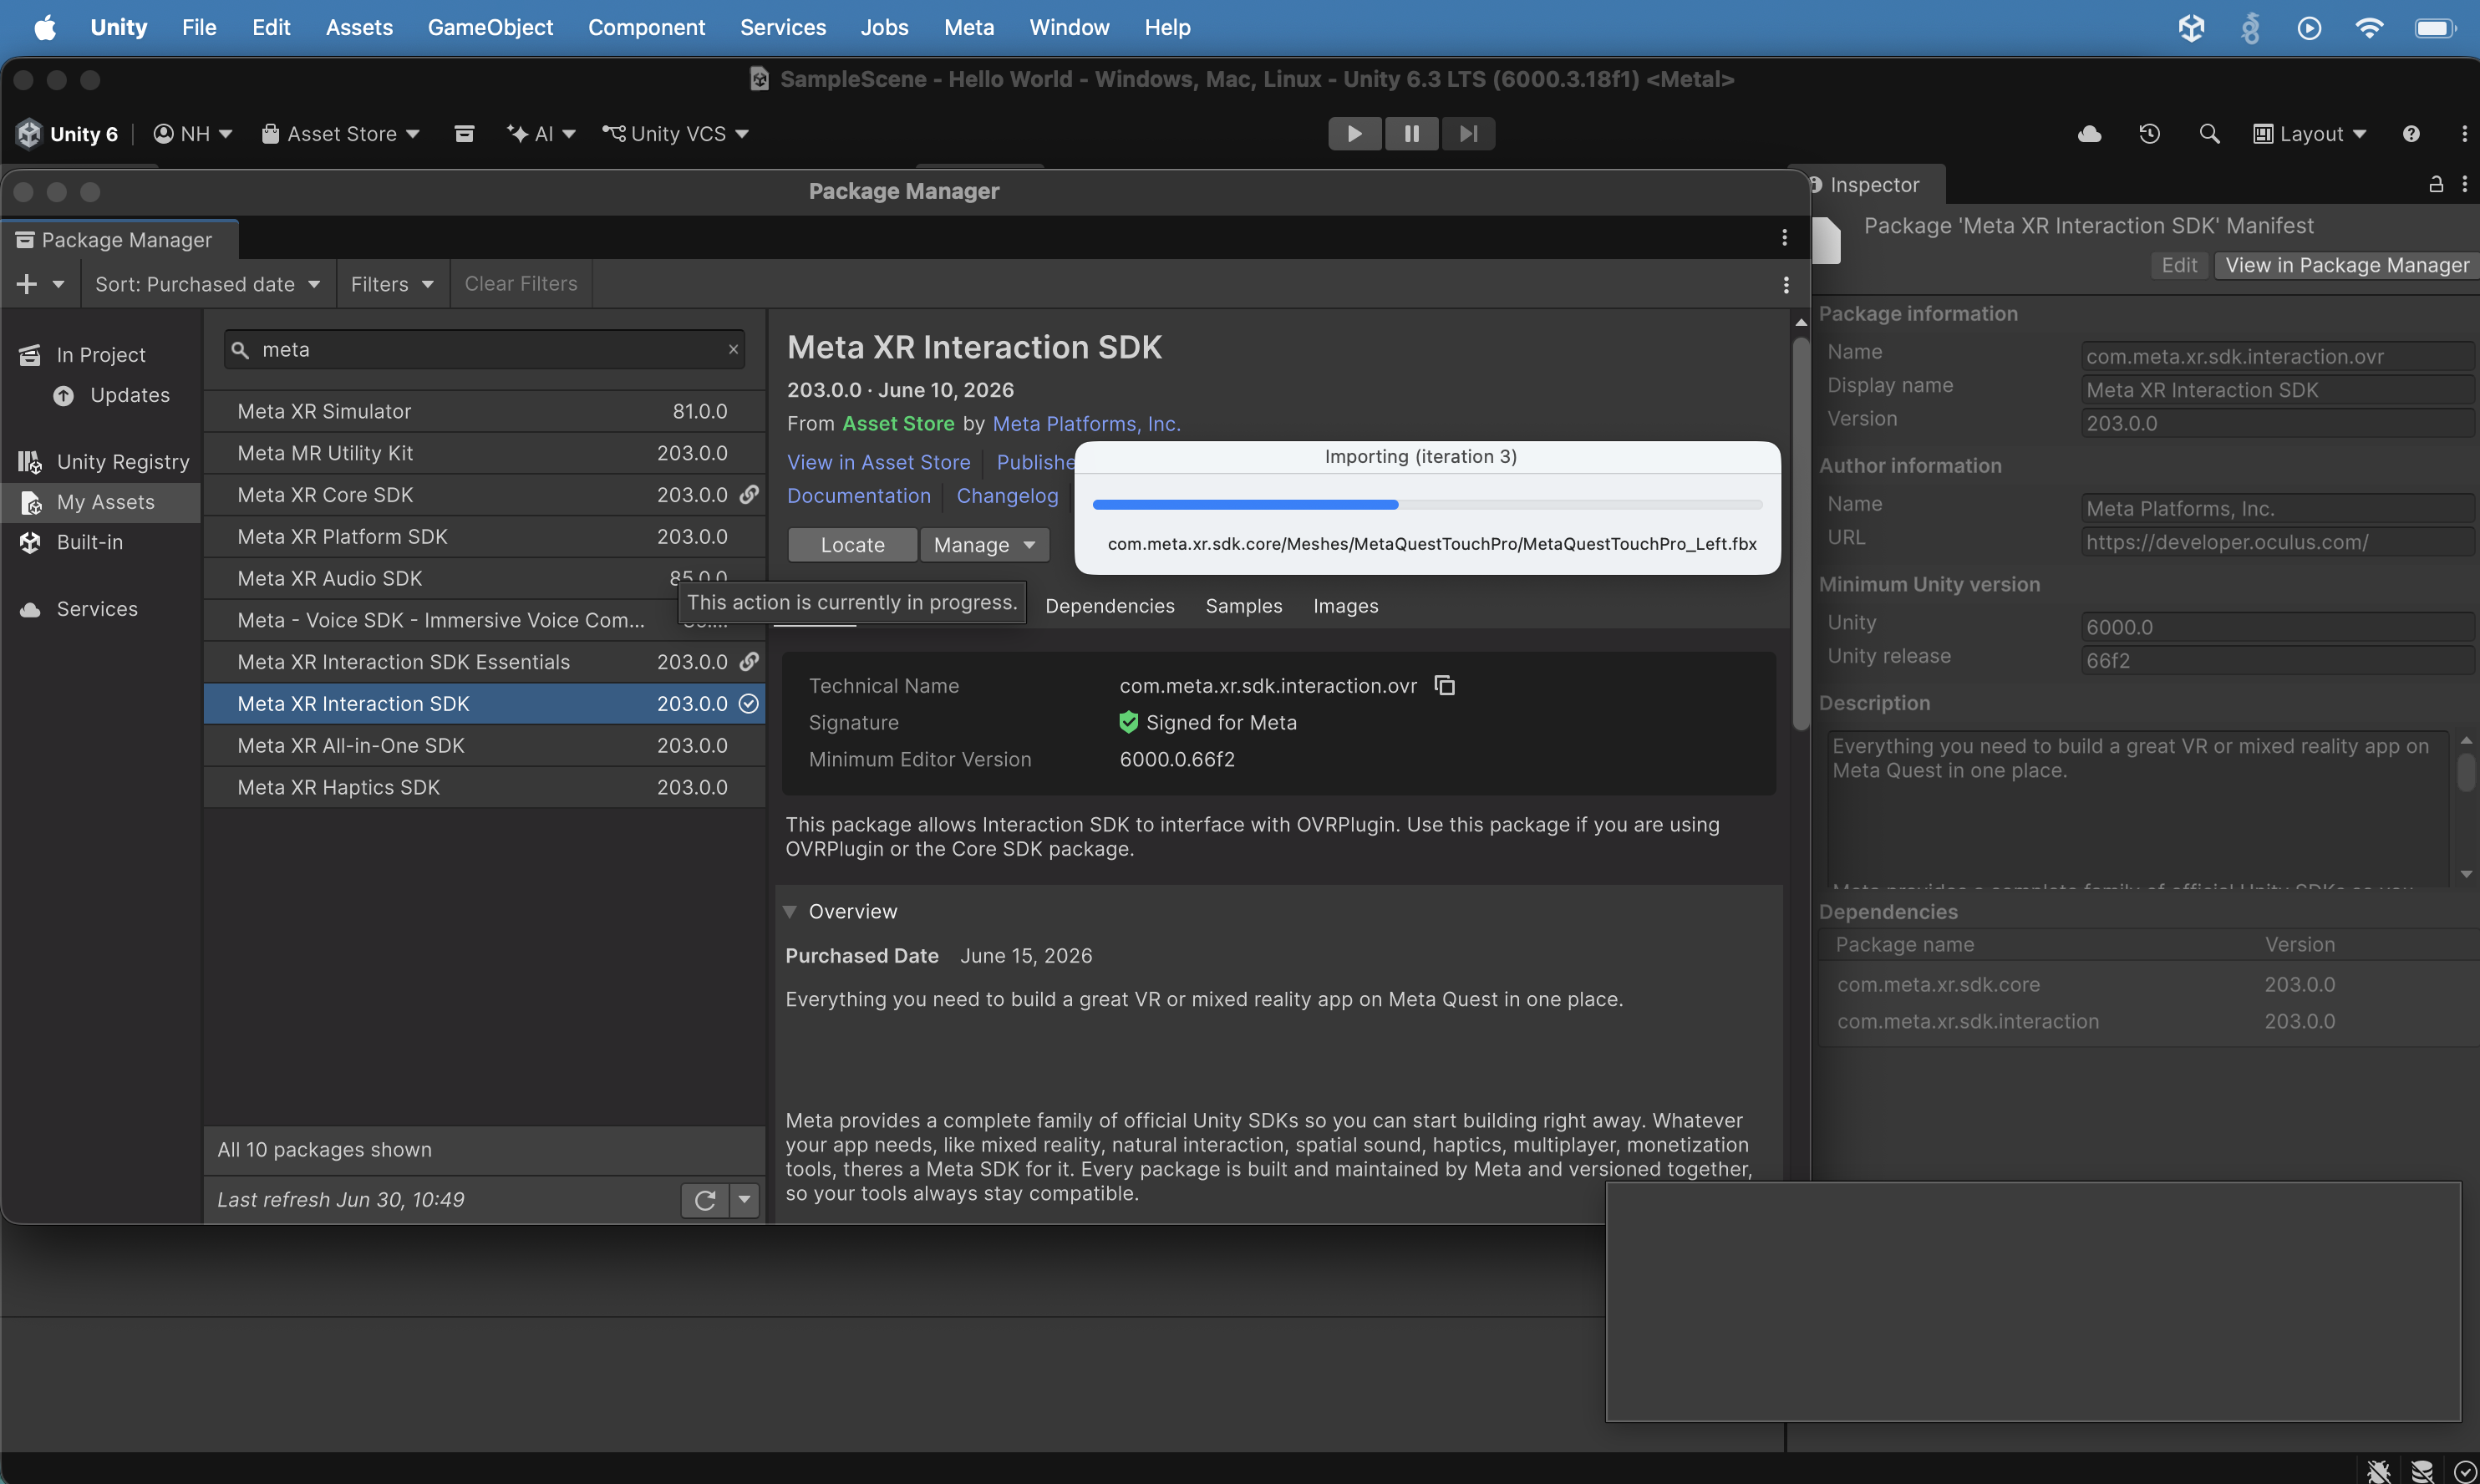Switch to the Images tab
The image size is (2480, 1484).
1345,606
